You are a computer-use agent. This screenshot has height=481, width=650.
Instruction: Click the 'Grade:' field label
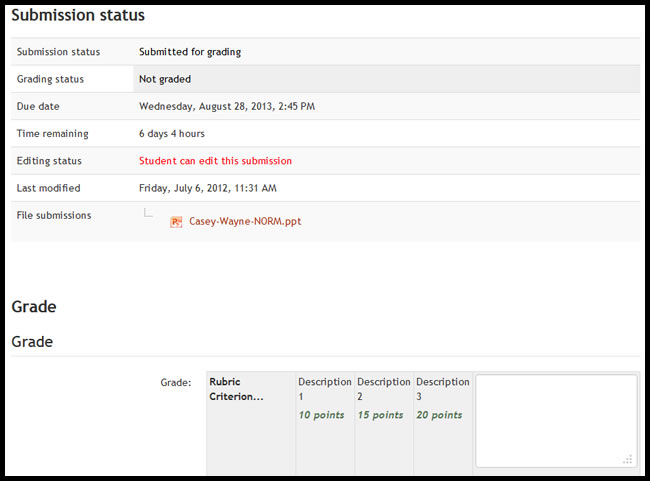click(176, 382)
